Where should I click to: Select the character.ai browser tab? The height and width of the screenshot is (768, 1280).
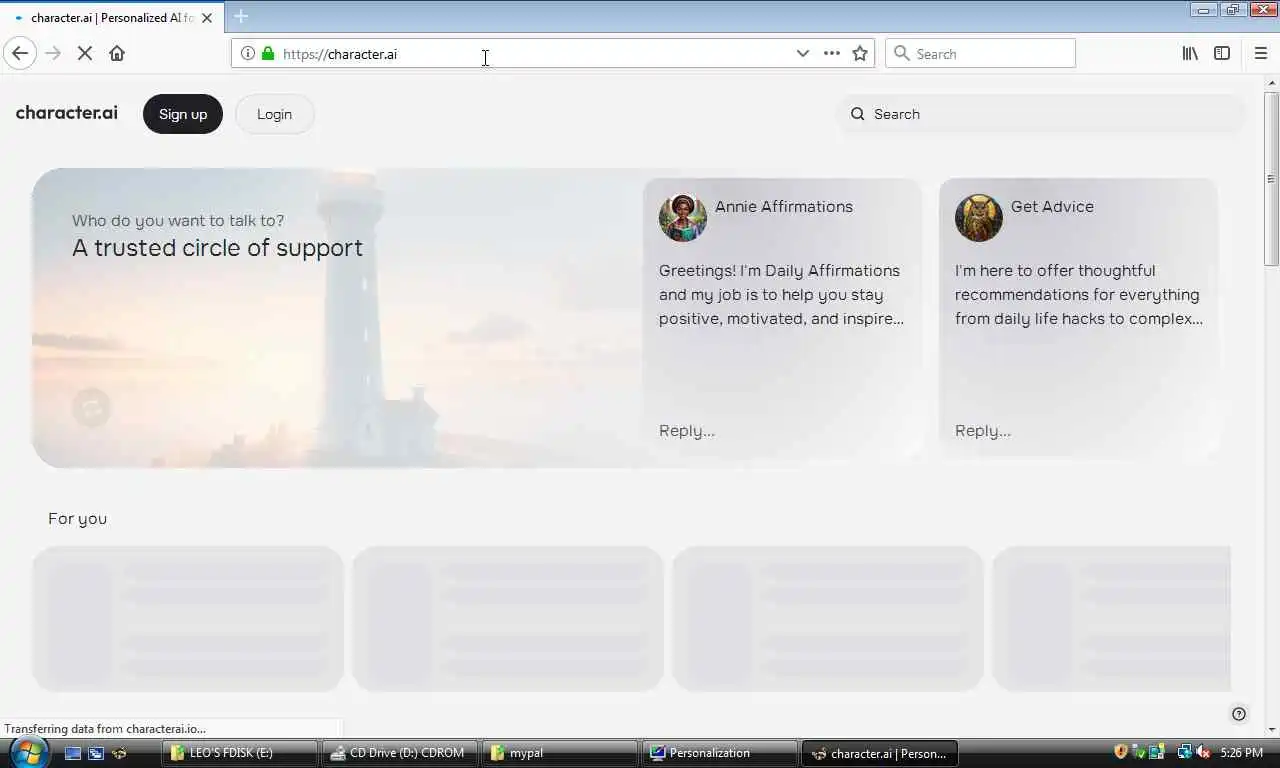pos(111,18)
